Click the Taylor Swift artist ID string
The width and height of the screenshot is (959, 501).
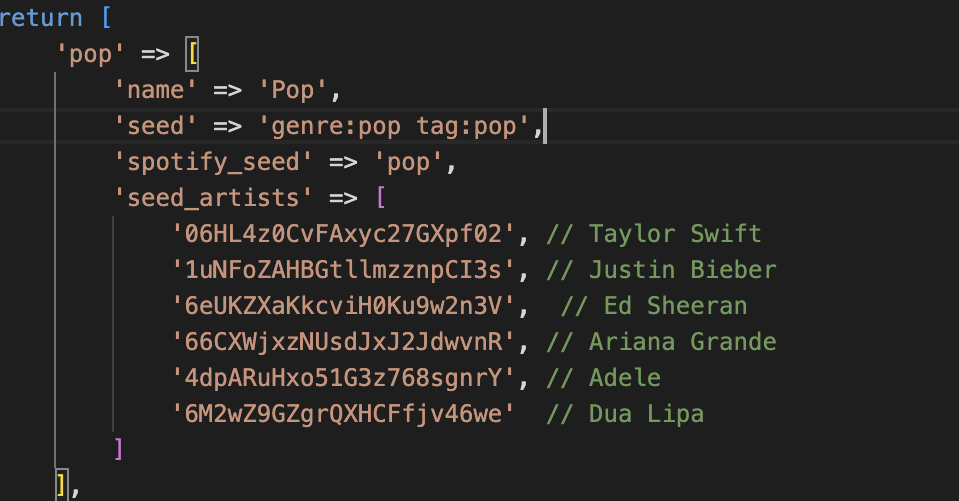pos(343,234)
